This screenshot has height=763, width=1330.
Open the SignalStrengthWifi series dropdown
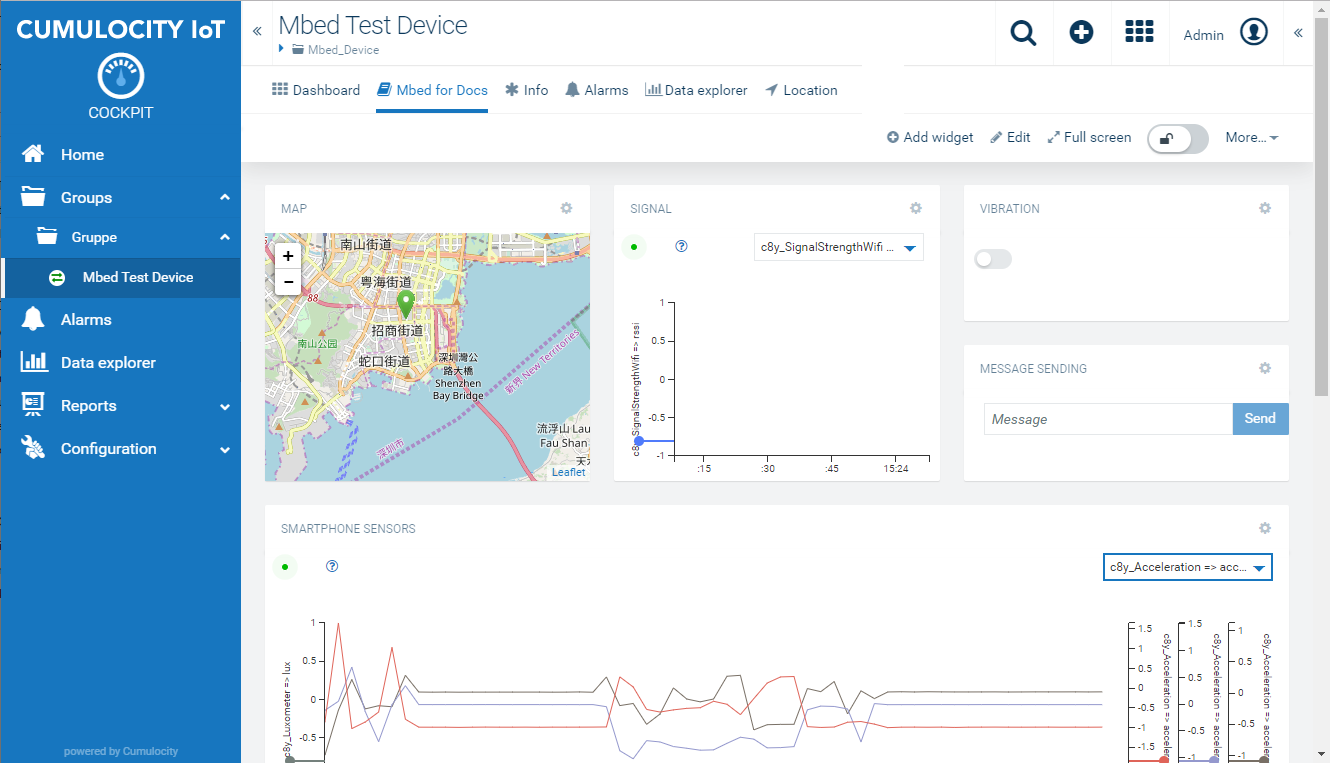839,247
